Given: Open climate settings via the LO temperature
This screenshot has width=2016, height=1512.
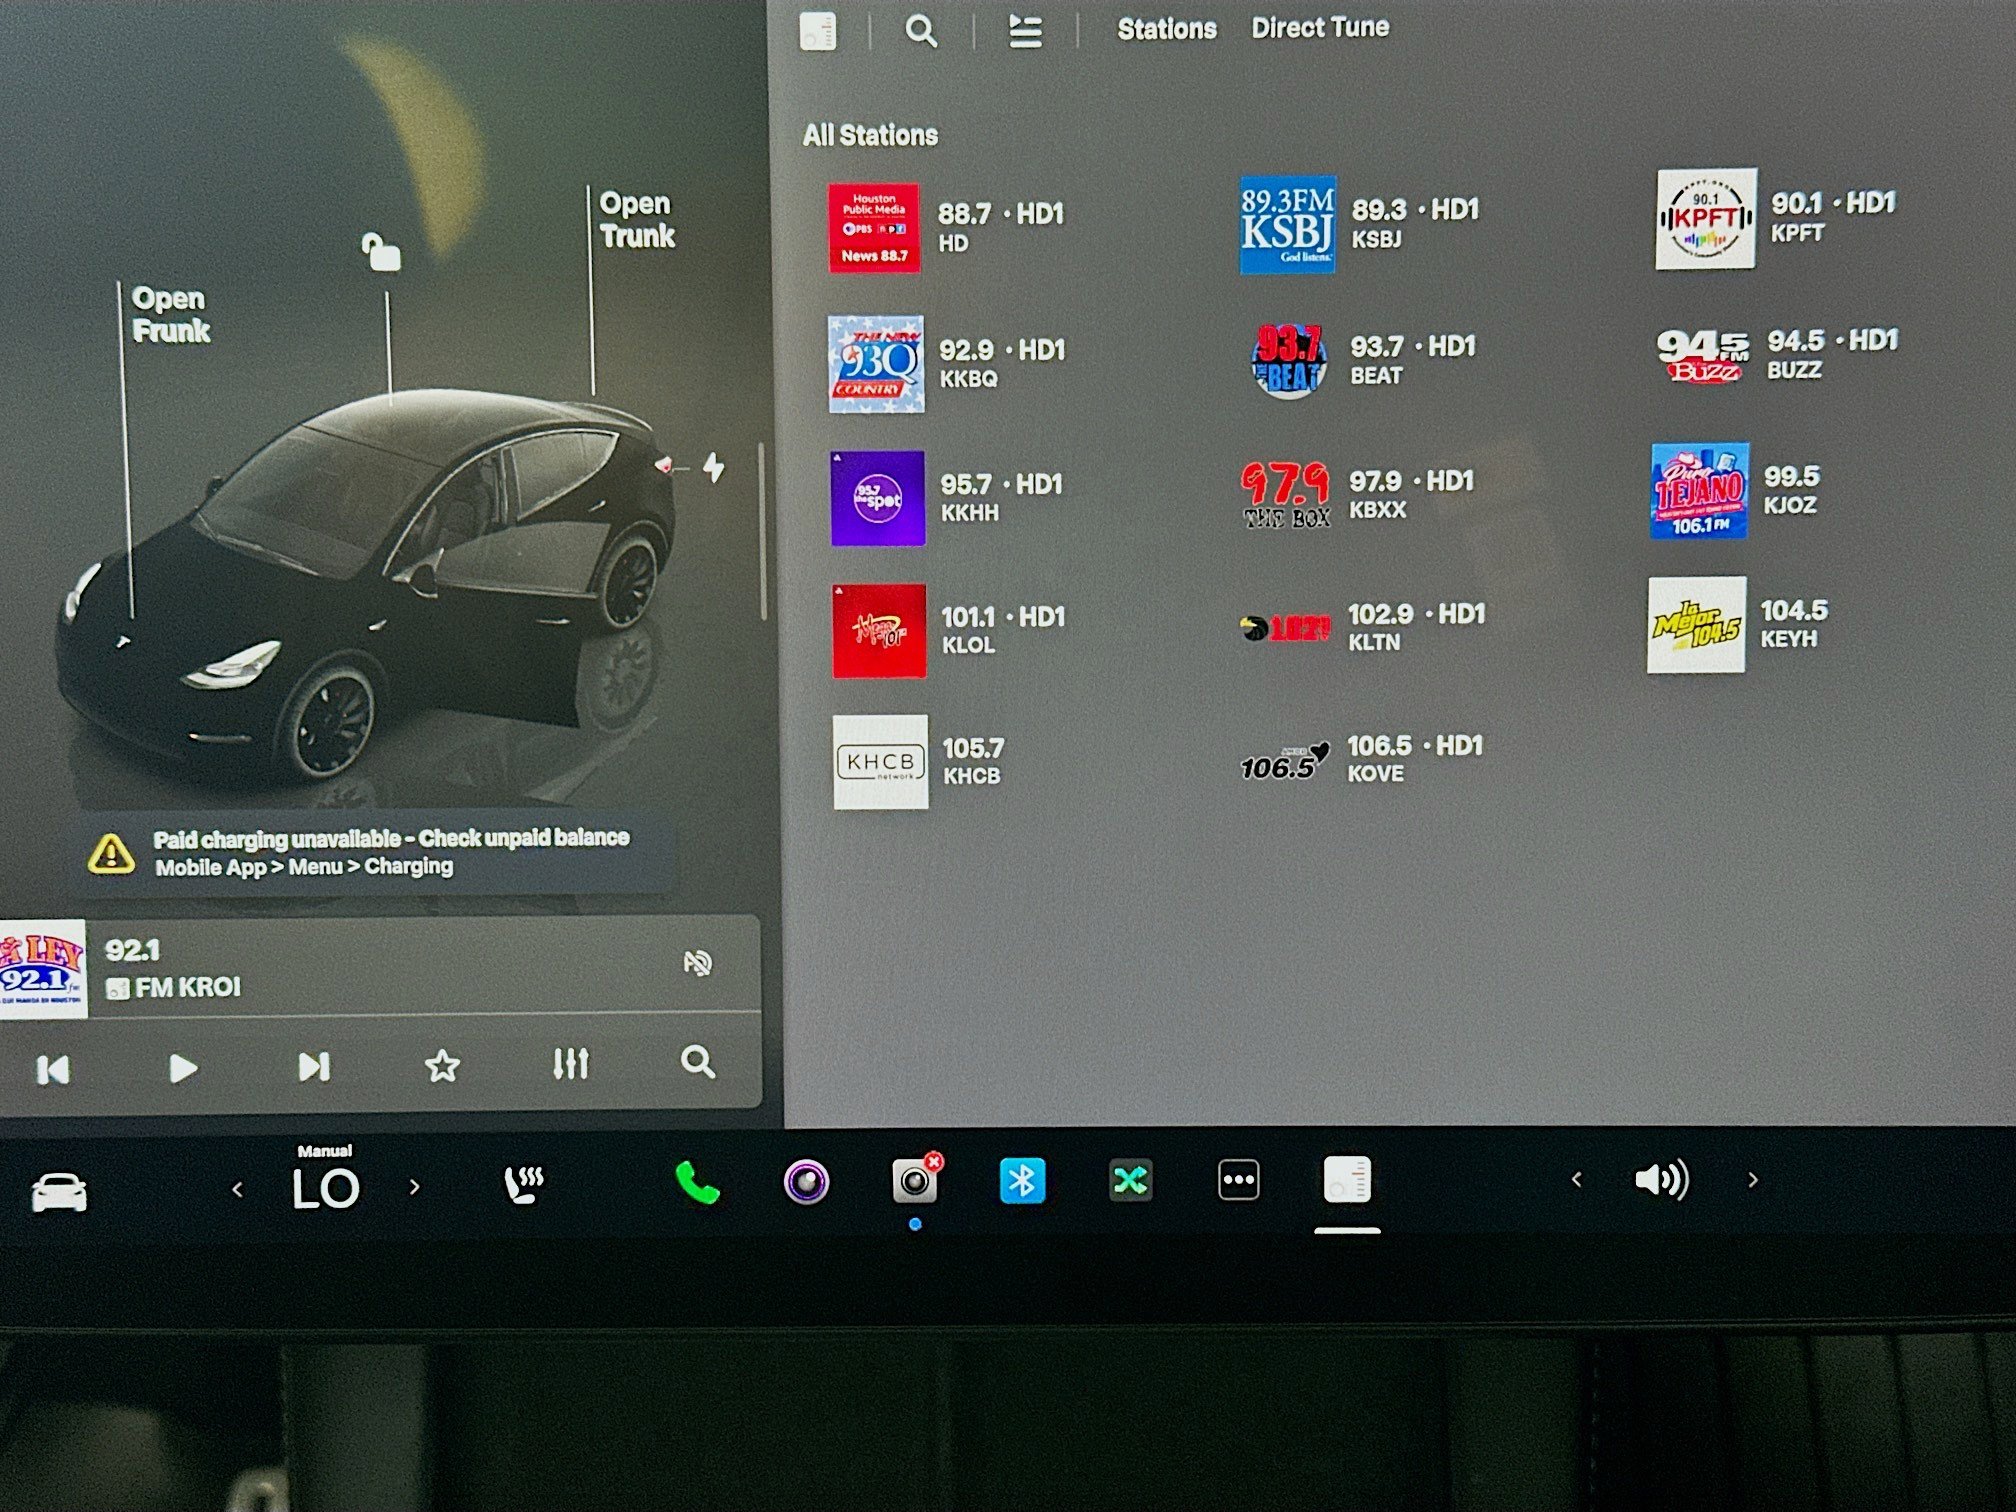Looking at the screenshot, I should [325, 1189].
